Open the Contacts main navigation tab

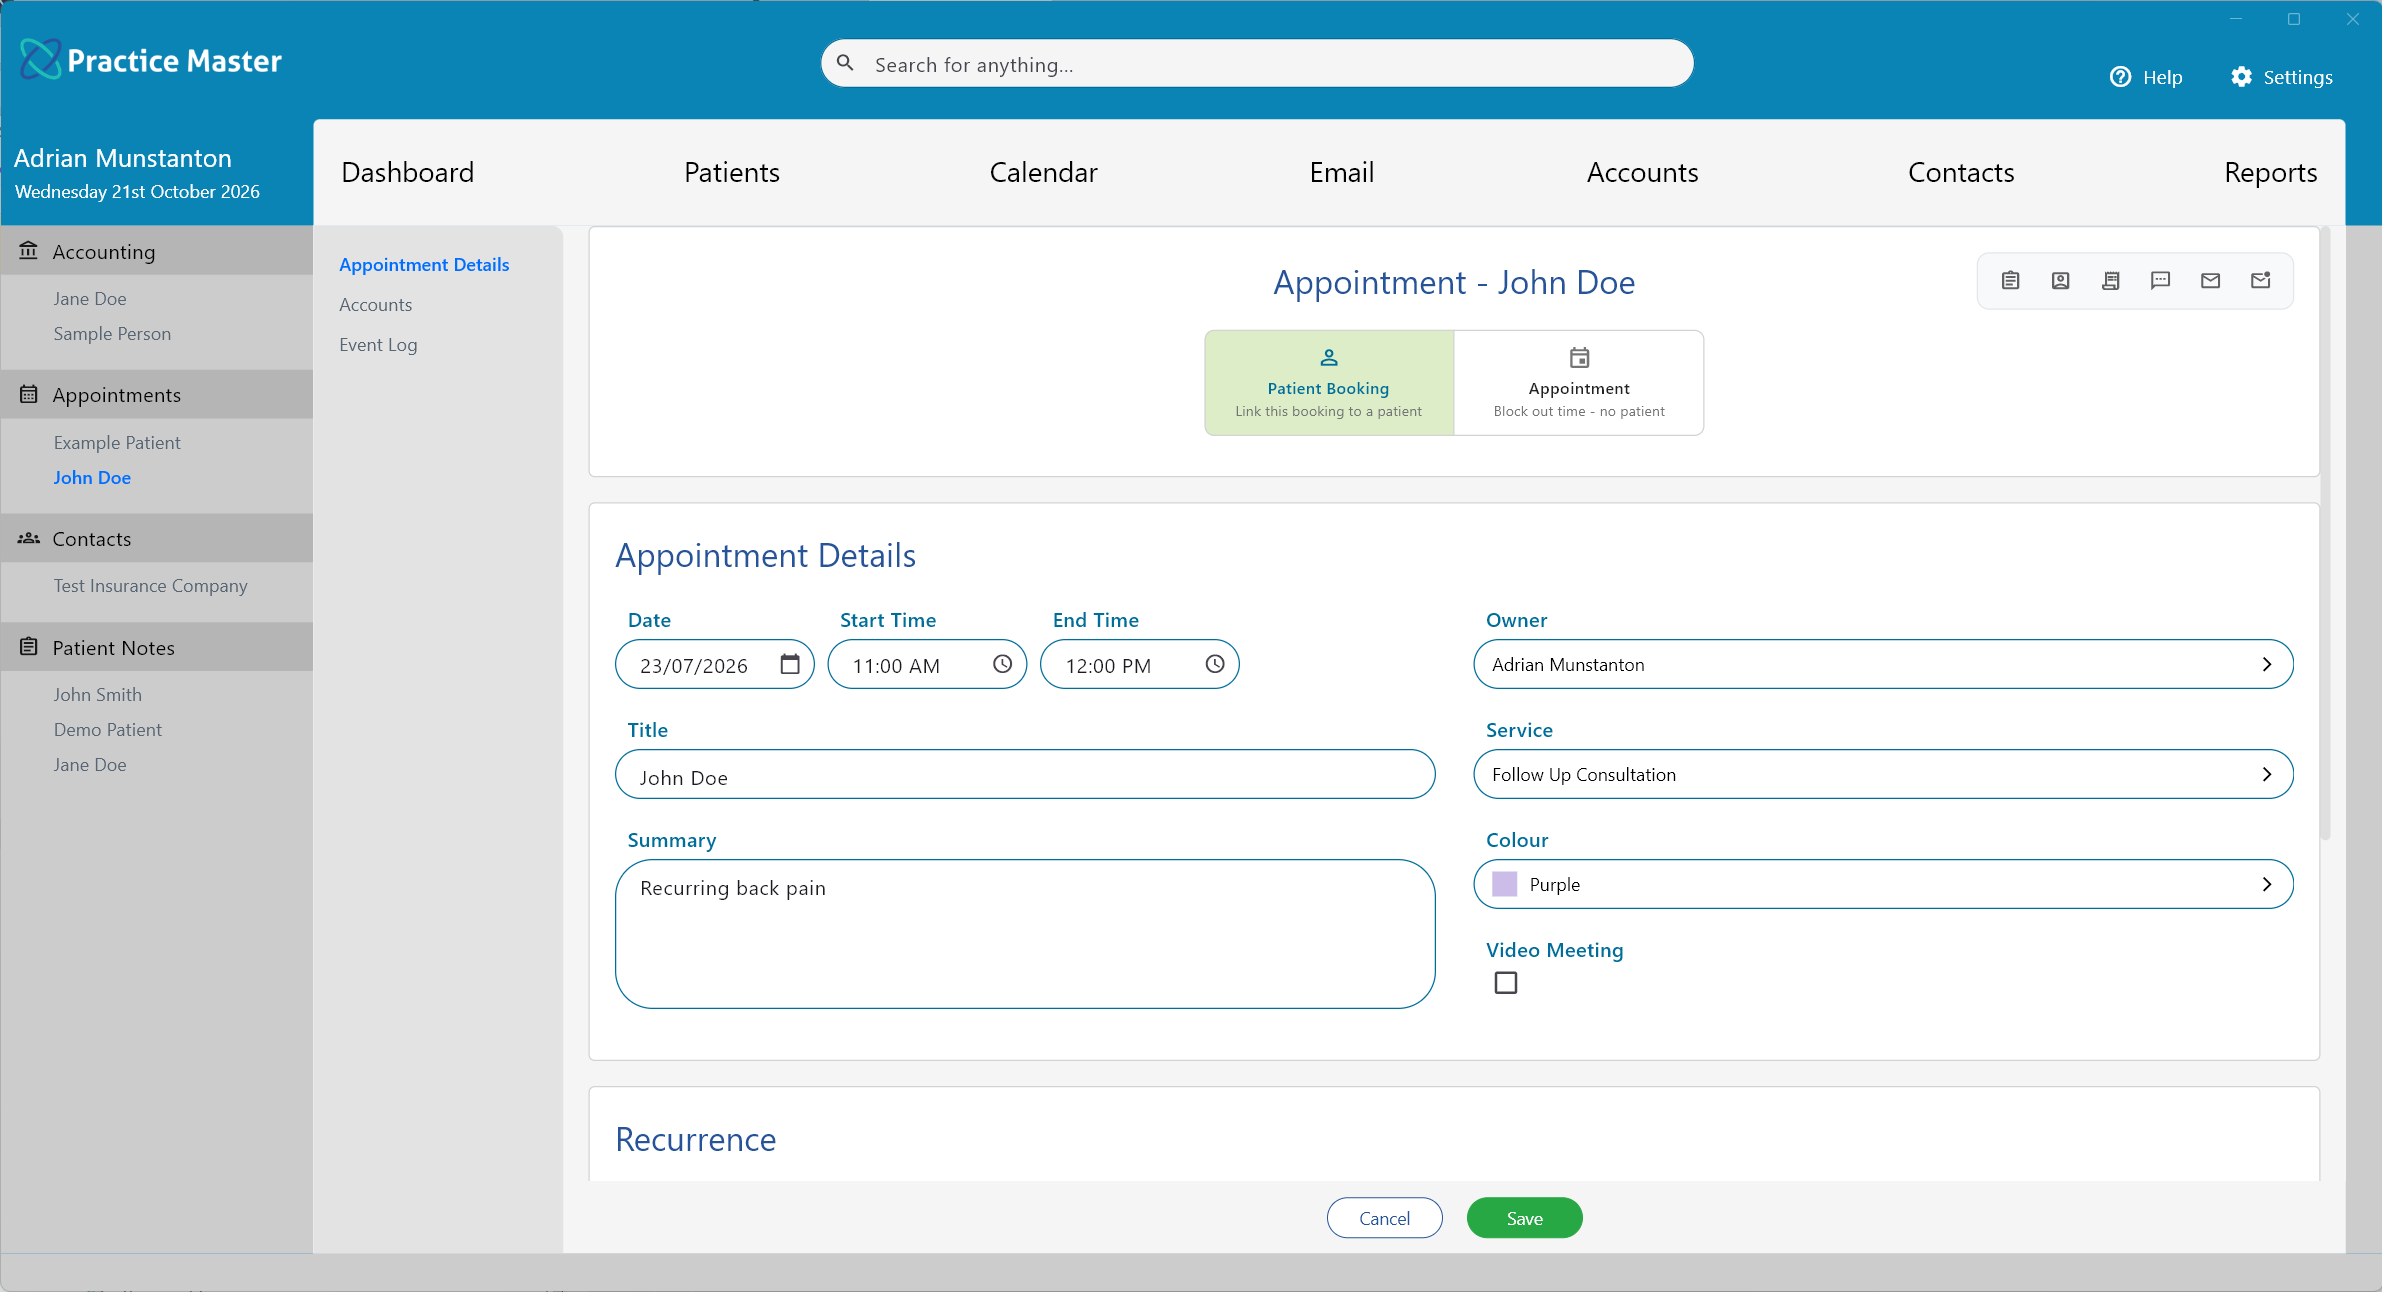point(1961,172)
